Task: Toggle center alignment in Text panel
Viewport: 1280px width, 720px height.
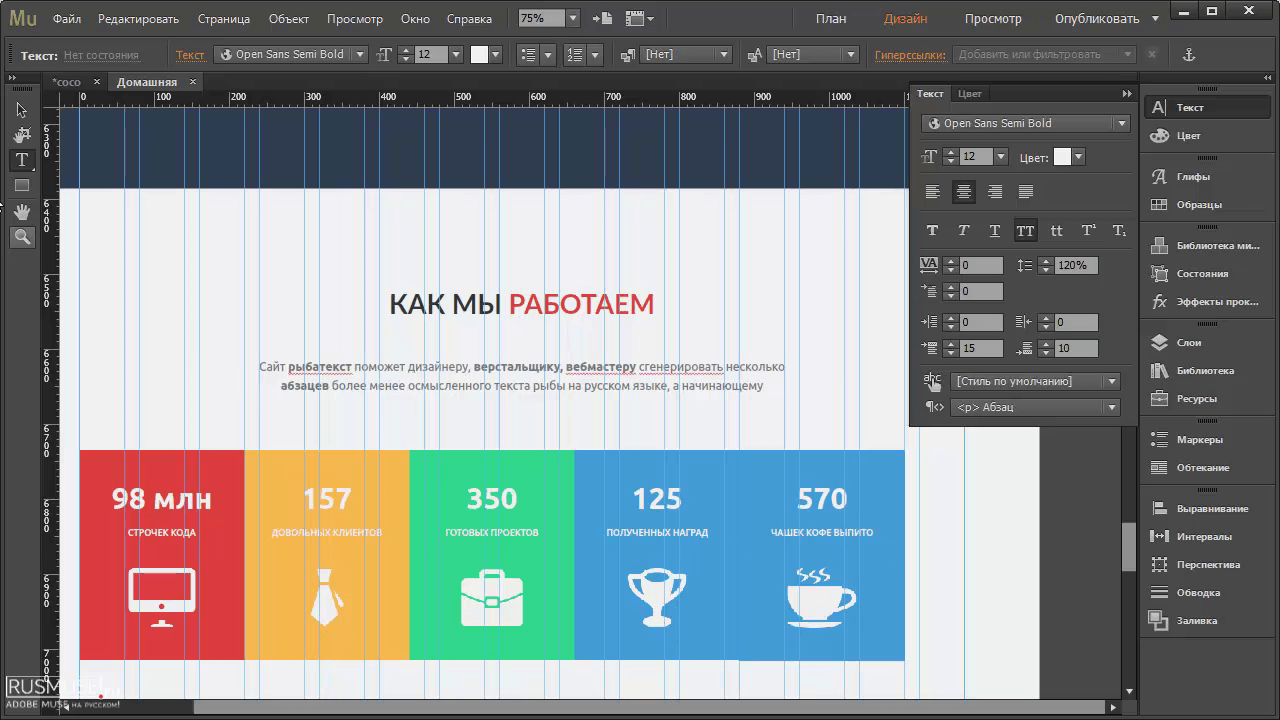Action: [964, 192]
